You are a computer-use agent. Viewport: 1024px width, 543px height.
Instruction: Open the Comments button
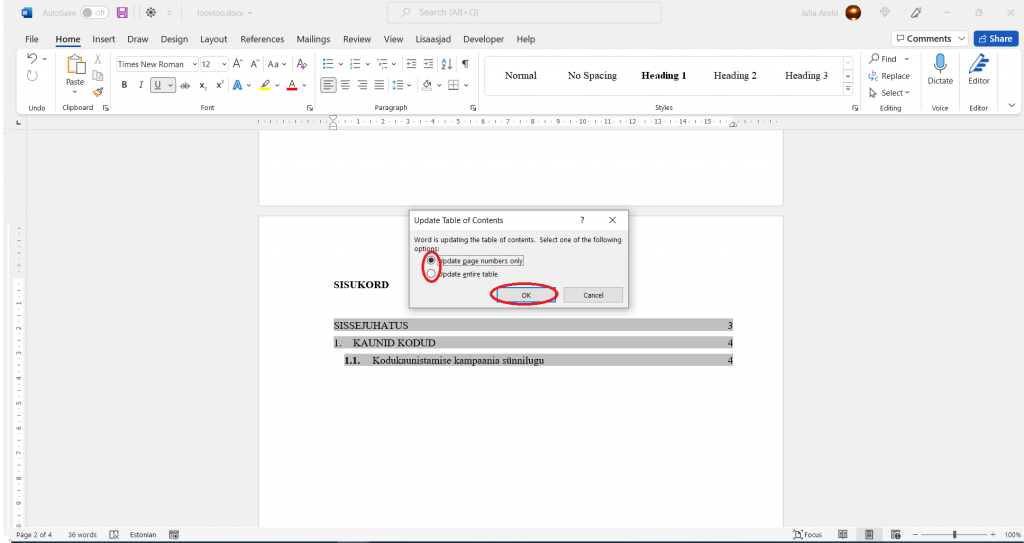pos(931,39)
